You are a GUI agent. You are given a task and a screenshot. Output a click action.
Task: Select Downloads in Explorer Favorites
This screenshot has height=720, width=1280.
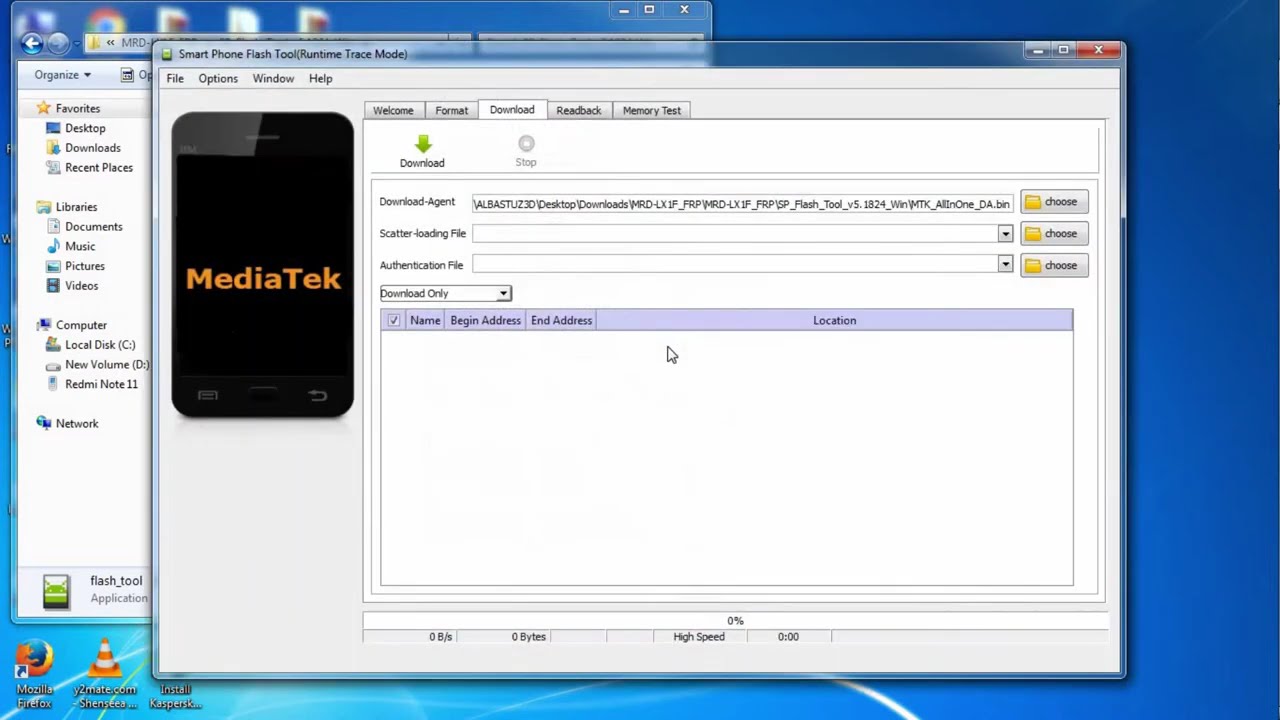click(x=93, y=148)
